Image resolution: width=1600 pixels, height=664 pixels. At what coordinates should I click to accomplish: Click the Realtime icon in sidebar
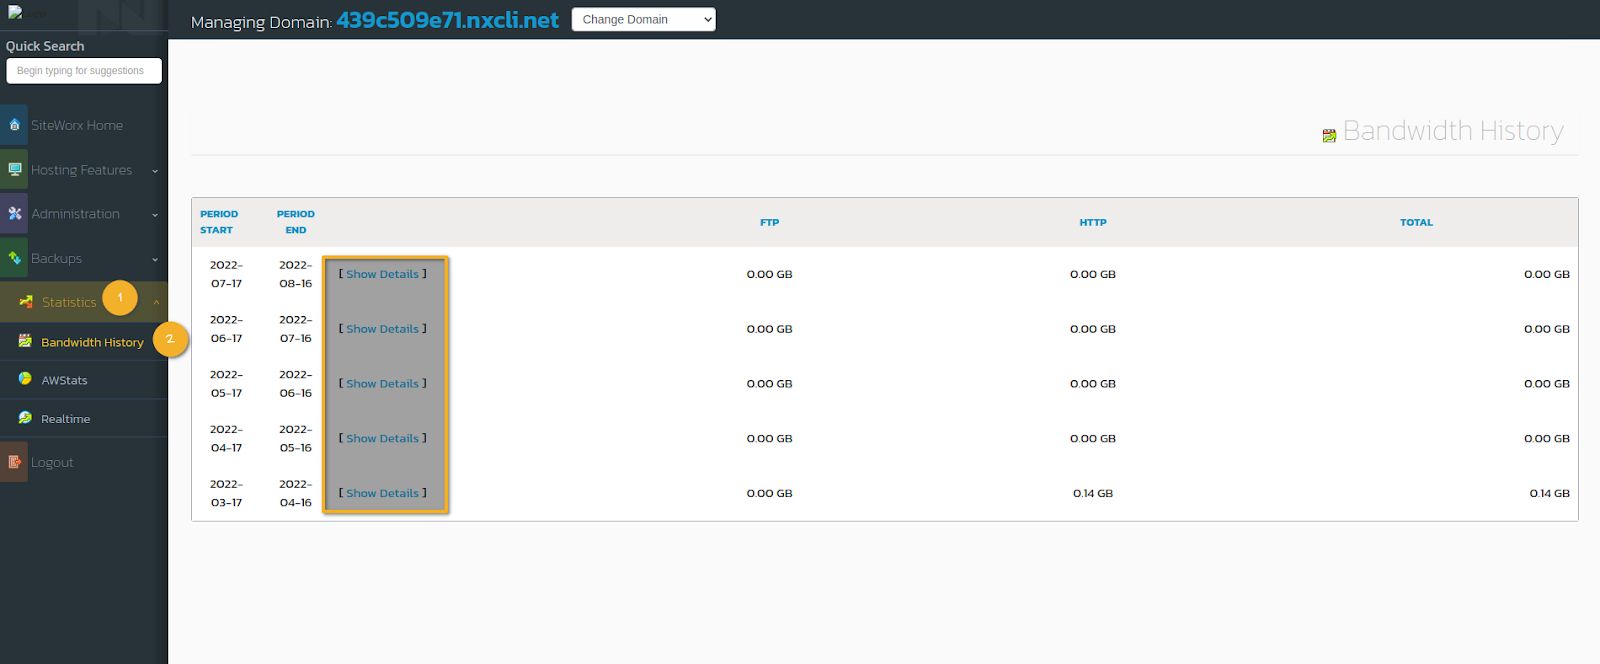(x=25, y=418)
